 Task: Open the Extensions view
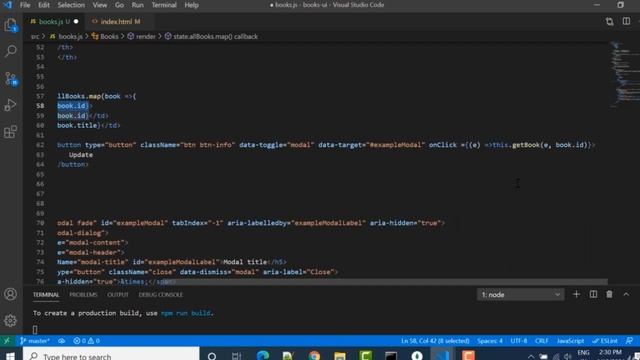tap(11, 131)
